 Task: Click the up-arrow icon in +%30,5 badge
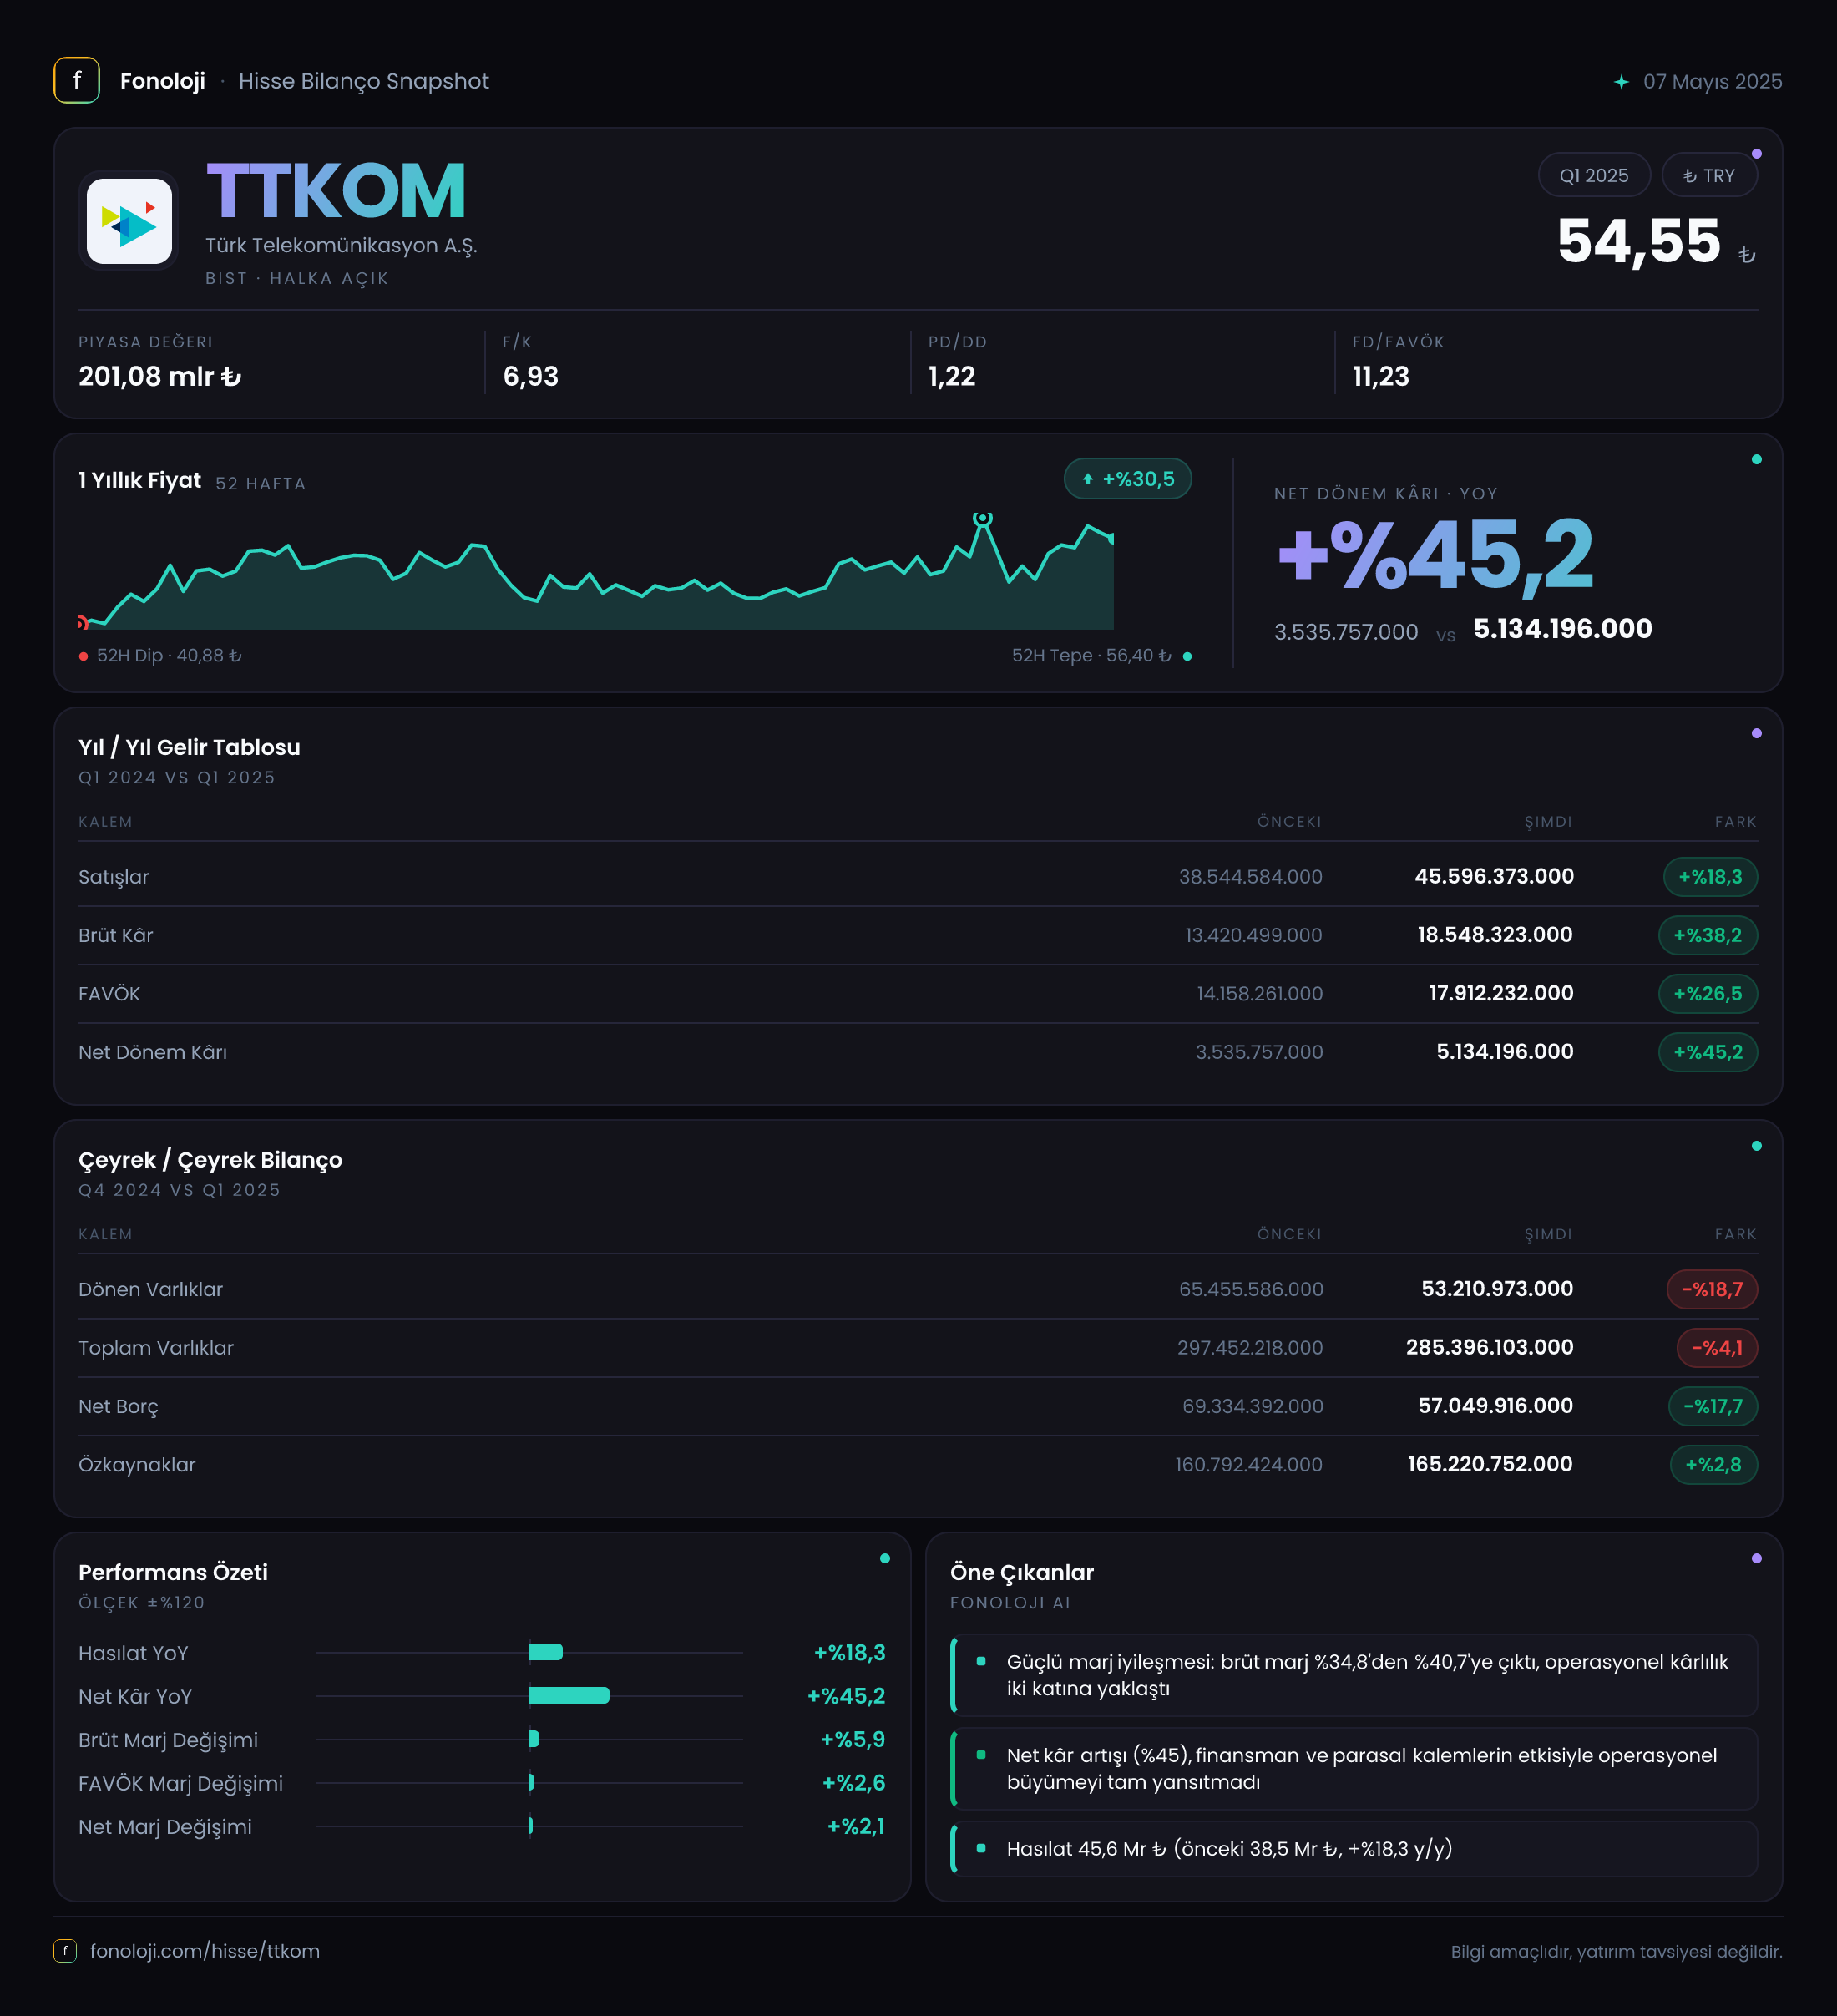[1088, 479]
